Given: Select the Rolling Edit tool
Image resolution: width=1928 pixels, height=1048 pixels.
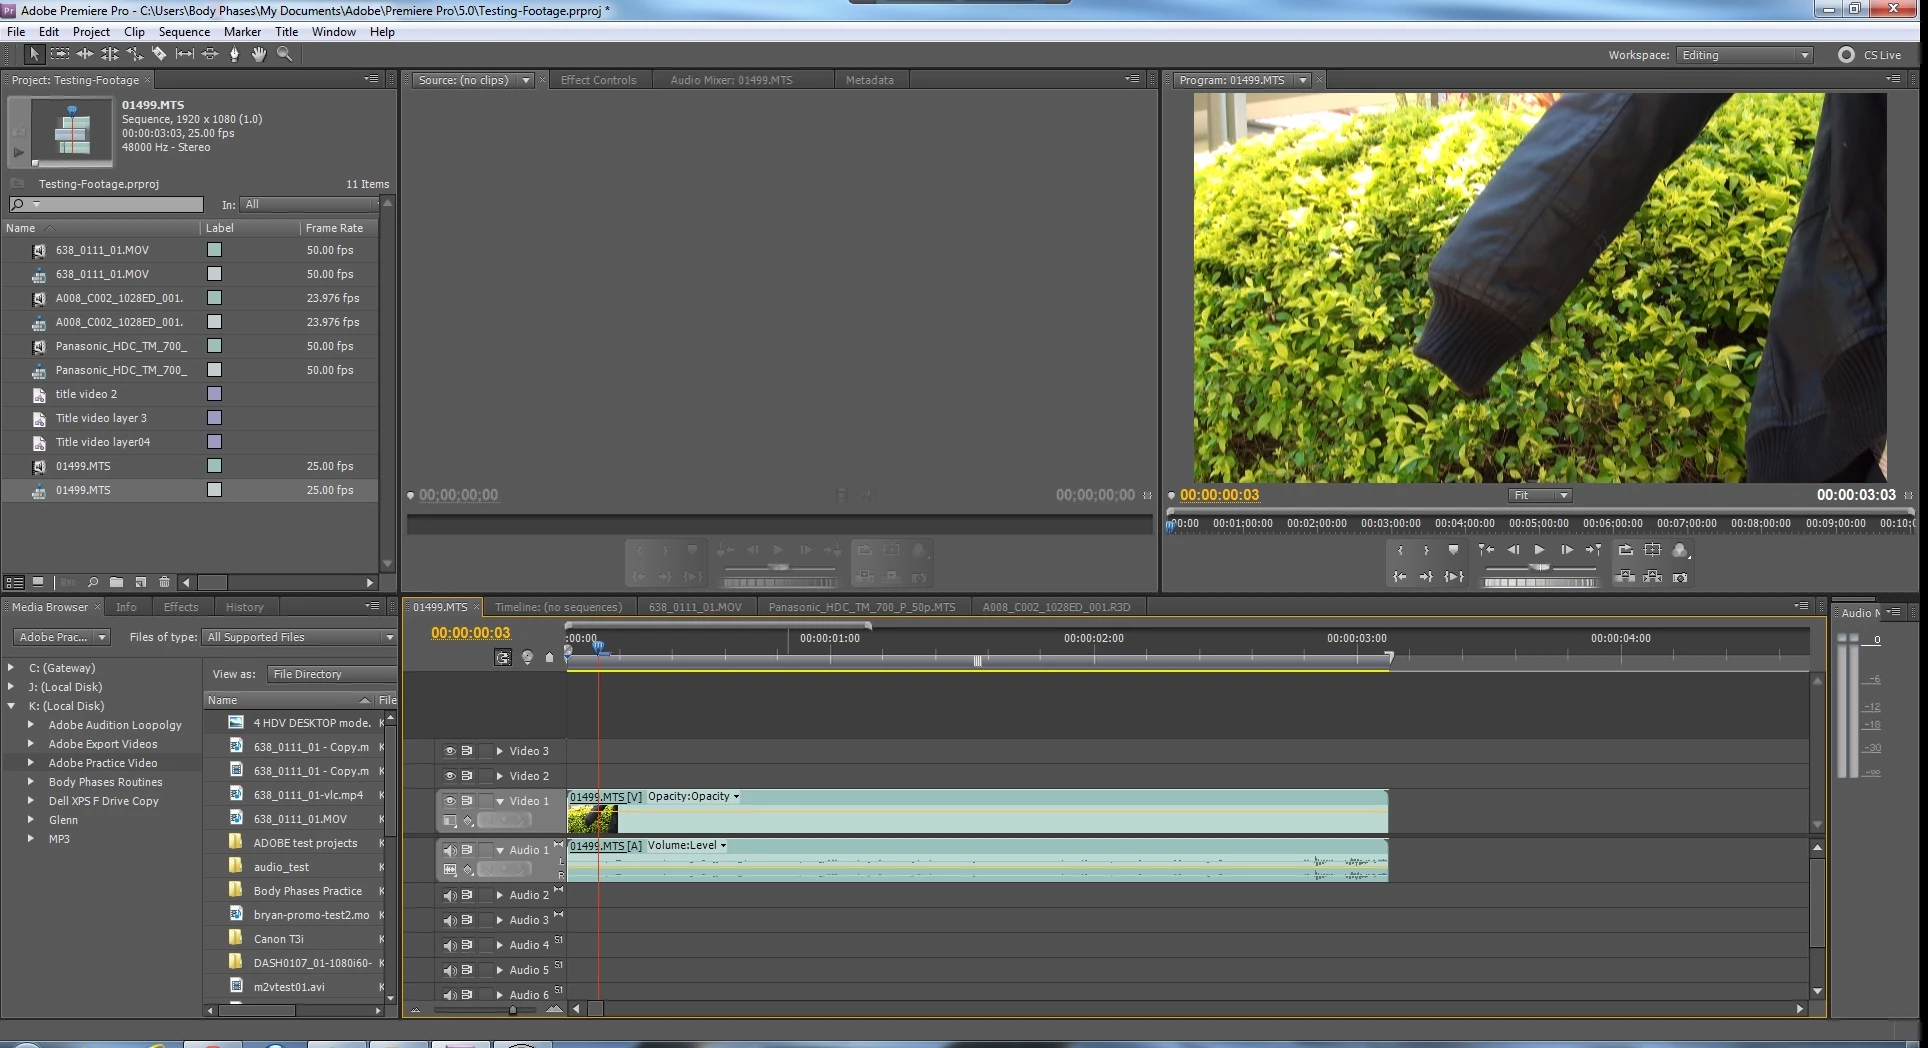Looking at the screenshot, I should coord(110,55).
